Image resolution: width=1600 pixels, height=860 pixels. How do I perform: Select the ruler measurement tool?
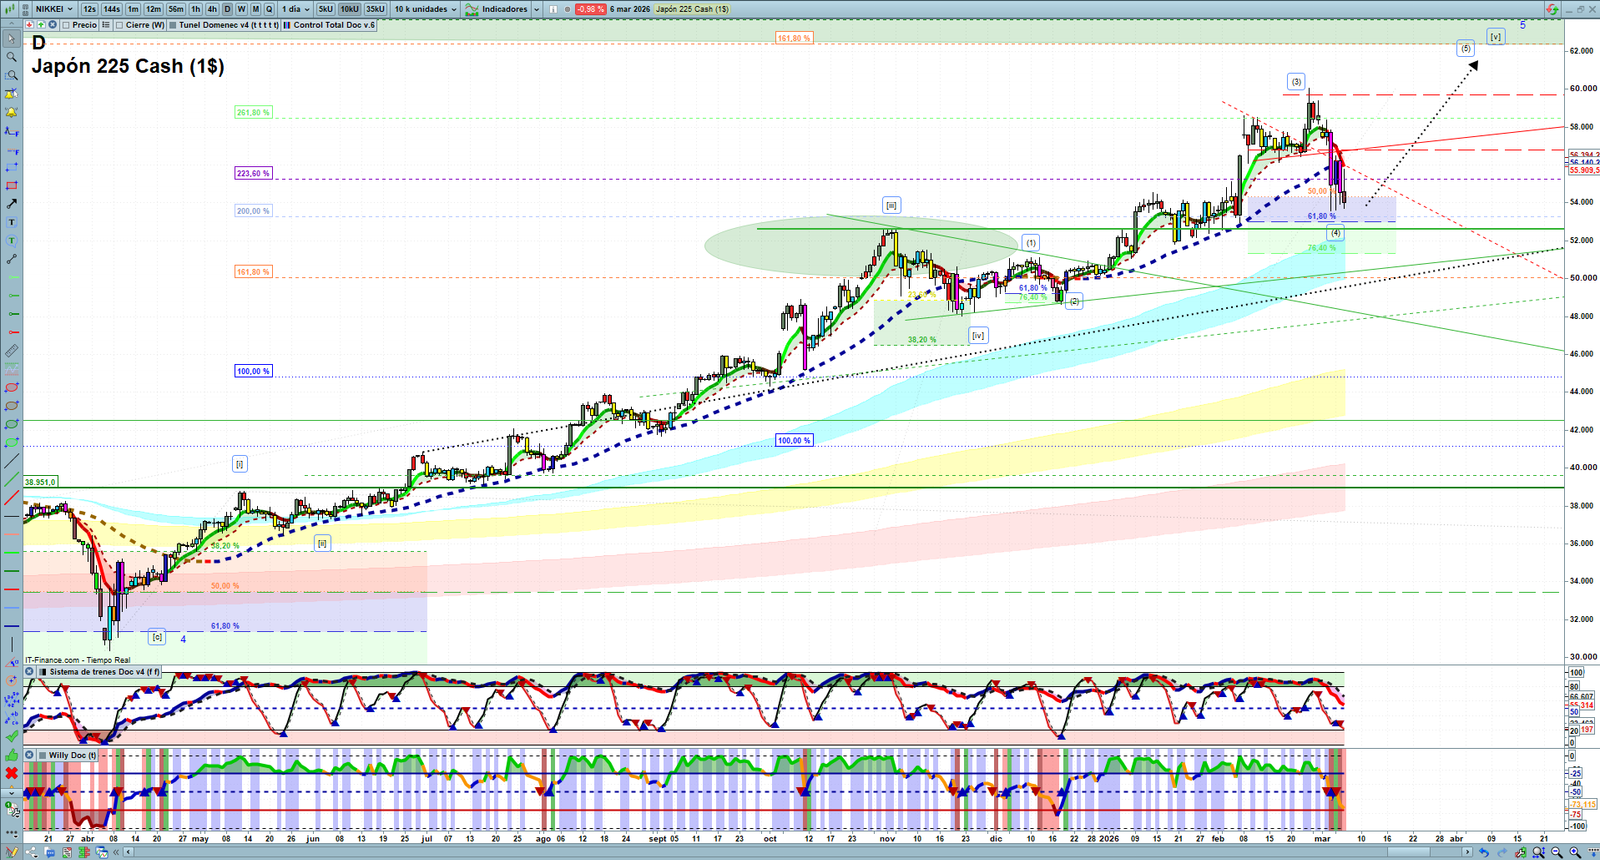pos(12,351)
